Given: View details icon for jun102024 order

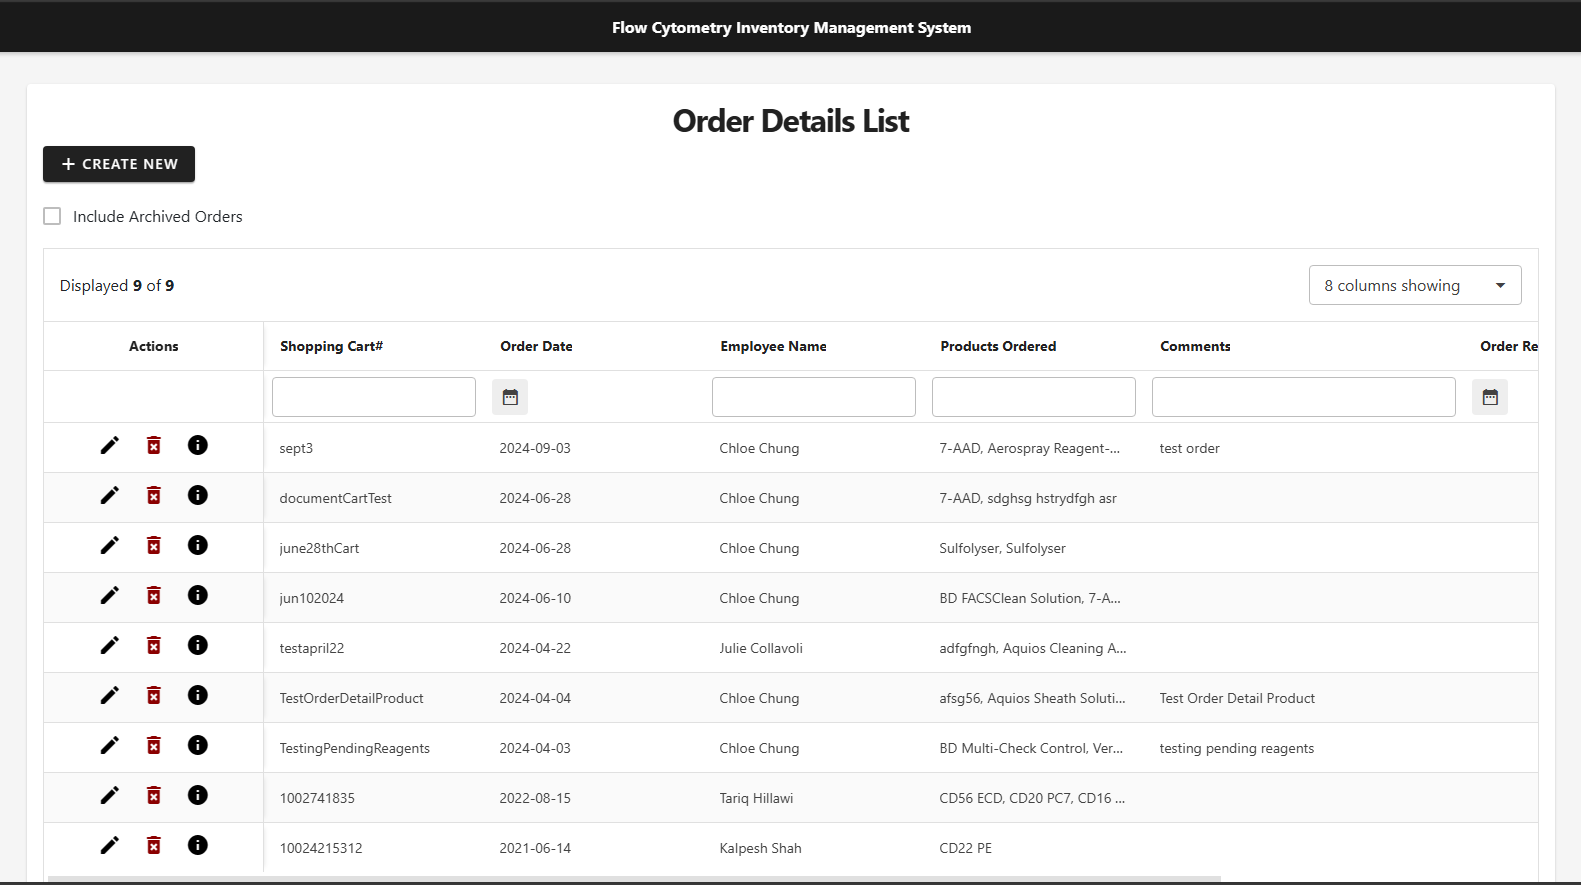Looking at the screenshot, I should click(198, 595).
